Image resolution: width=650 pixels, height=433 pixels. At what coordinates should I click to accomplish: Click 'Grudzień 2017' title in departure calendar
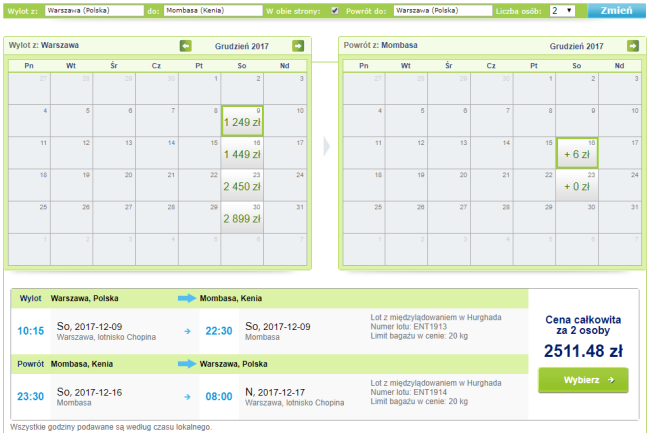pyautogui.click(x=242, y=46)
